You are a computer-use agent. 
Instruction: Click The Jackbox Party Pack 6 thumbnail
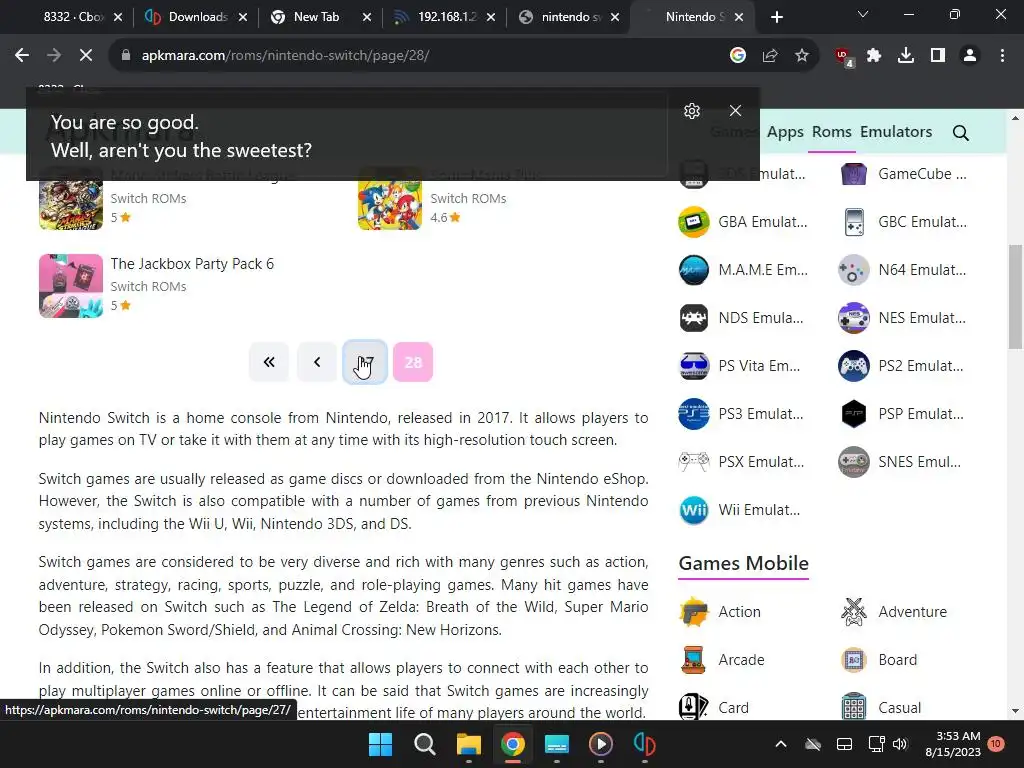click(71, 286)
